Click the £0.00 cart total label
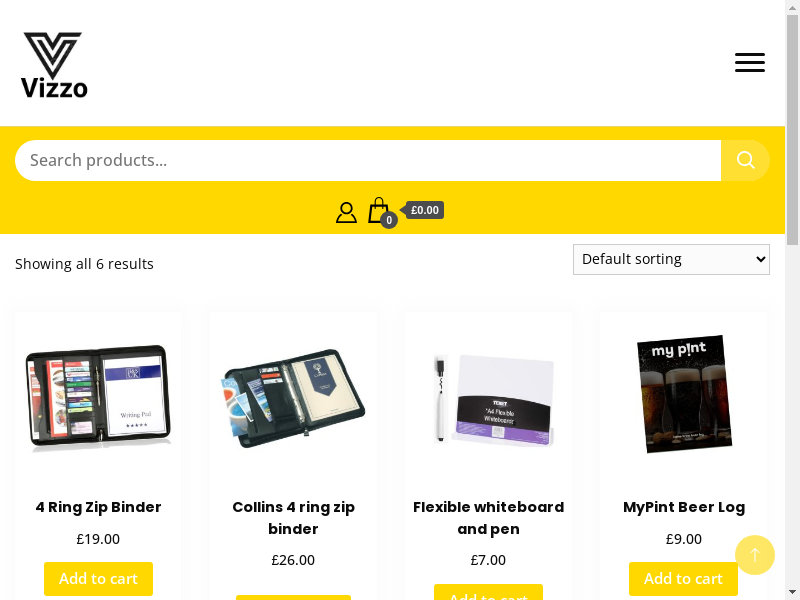800x600 pixels. tap(424, 210)
